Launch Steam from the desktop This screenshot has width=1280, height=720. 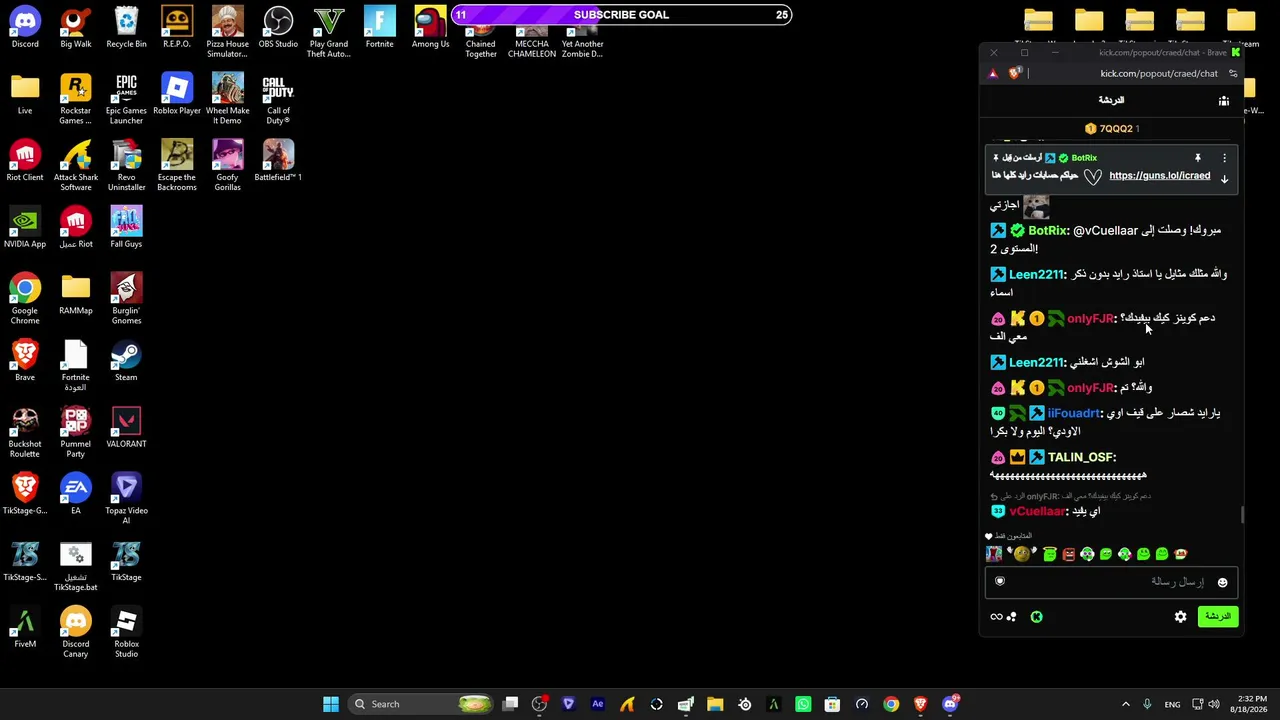[126, 361]
